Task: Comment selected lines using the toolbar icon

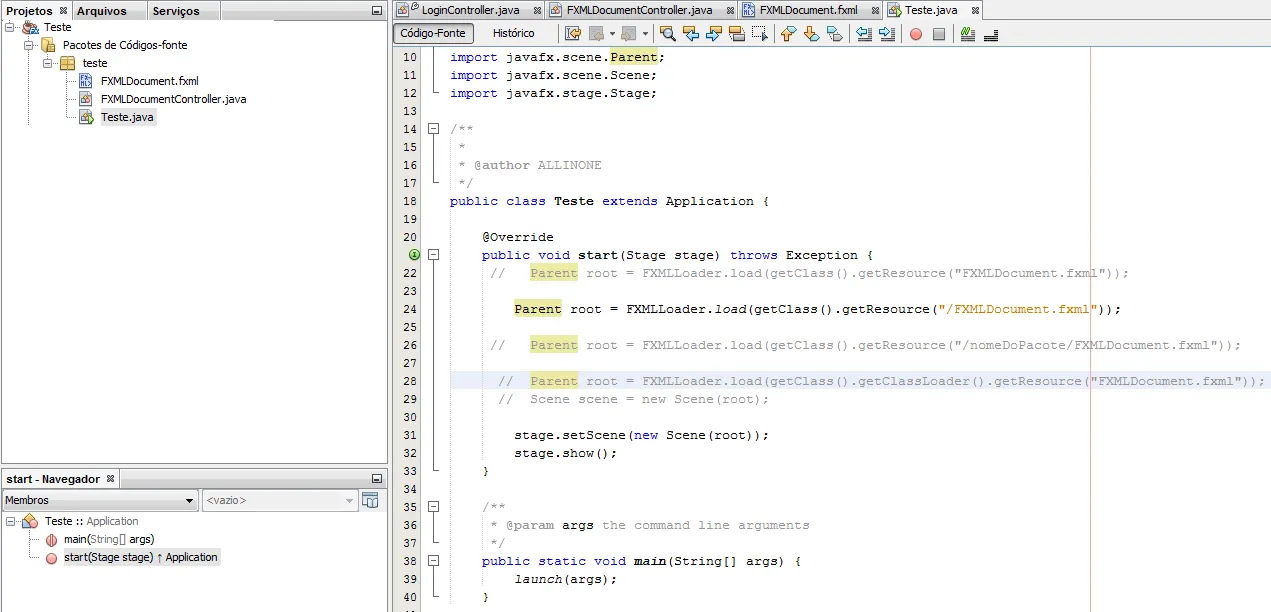Action: click(x=967, y=33)
